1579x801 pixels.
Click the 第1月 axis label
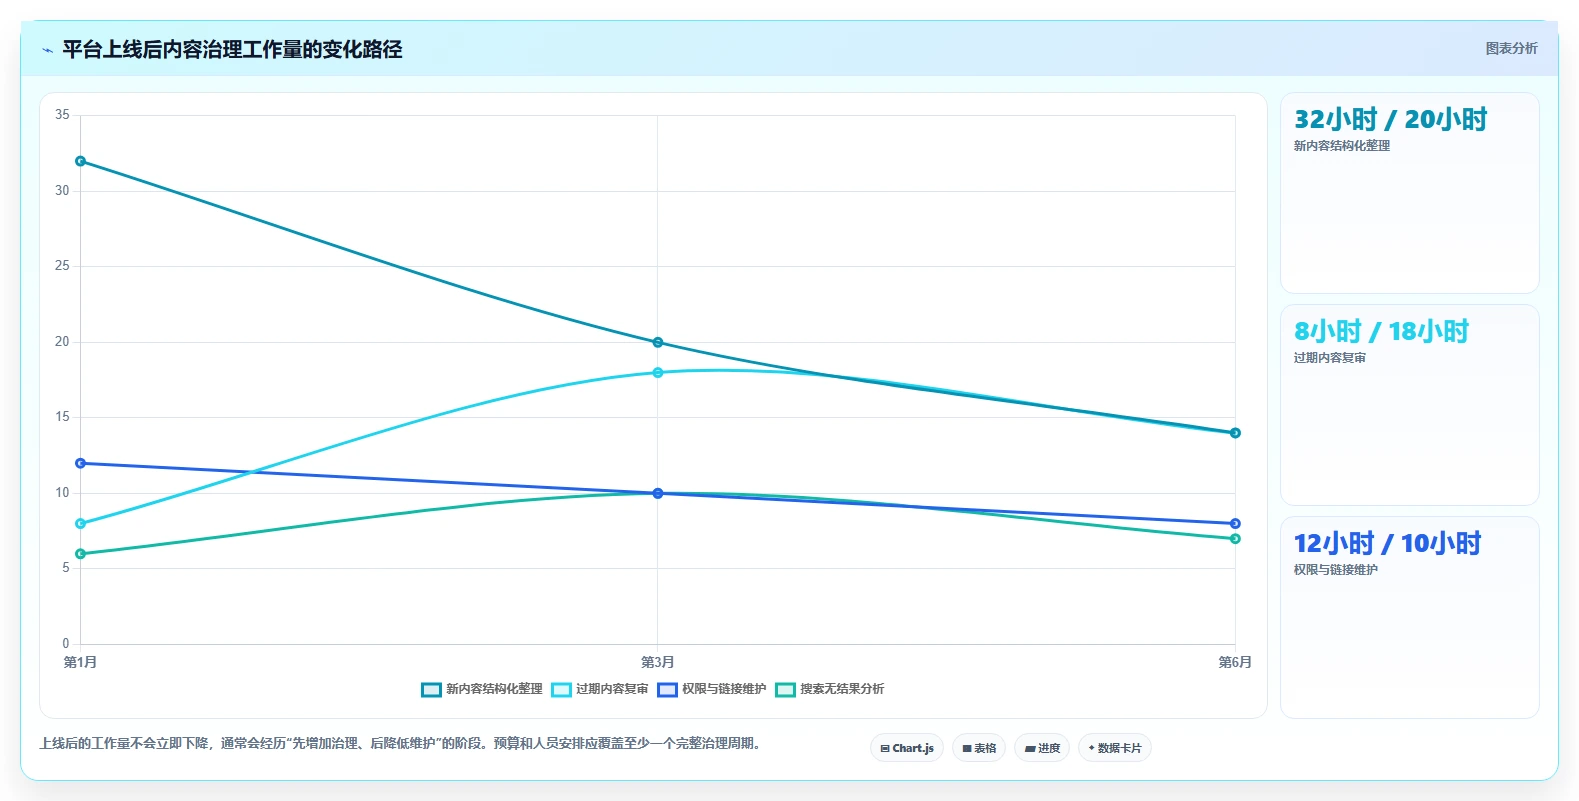tap(80, 662)
